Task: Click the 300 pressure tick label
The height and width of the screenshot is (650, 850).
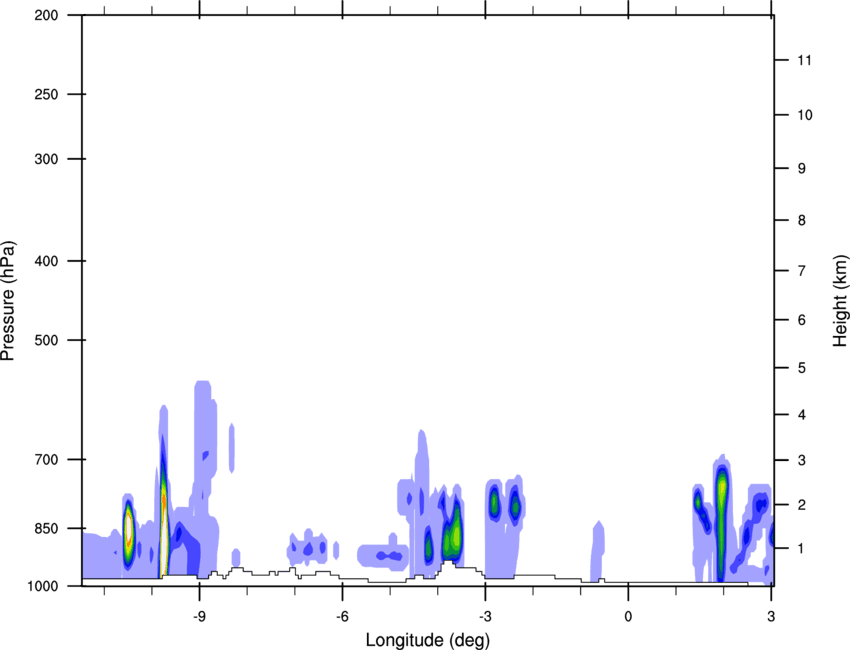Action: 46,159
